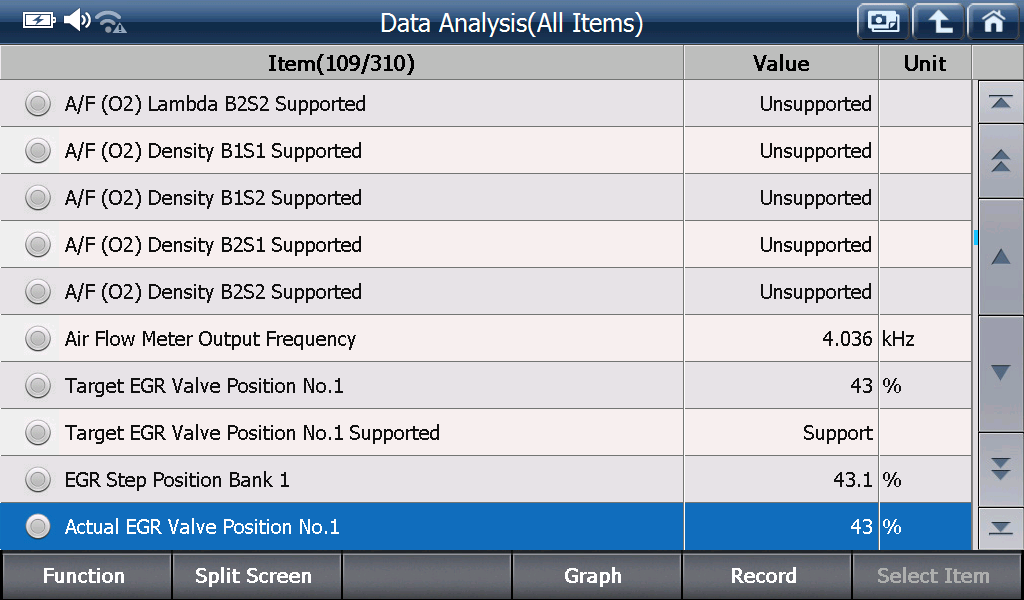Page up with the double up arrow
The width and height of the screenshot is (1024, 600).
click(1000, 161)
